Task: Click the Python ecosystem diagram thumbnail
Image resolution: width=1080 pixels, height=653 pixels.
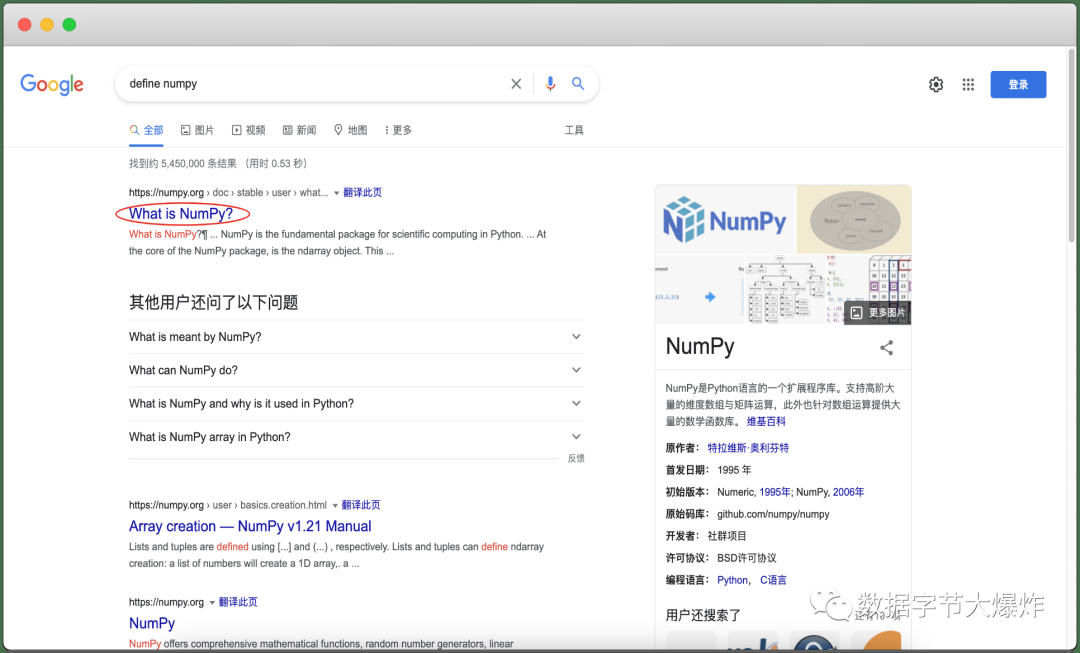Action: coord(854,220)
